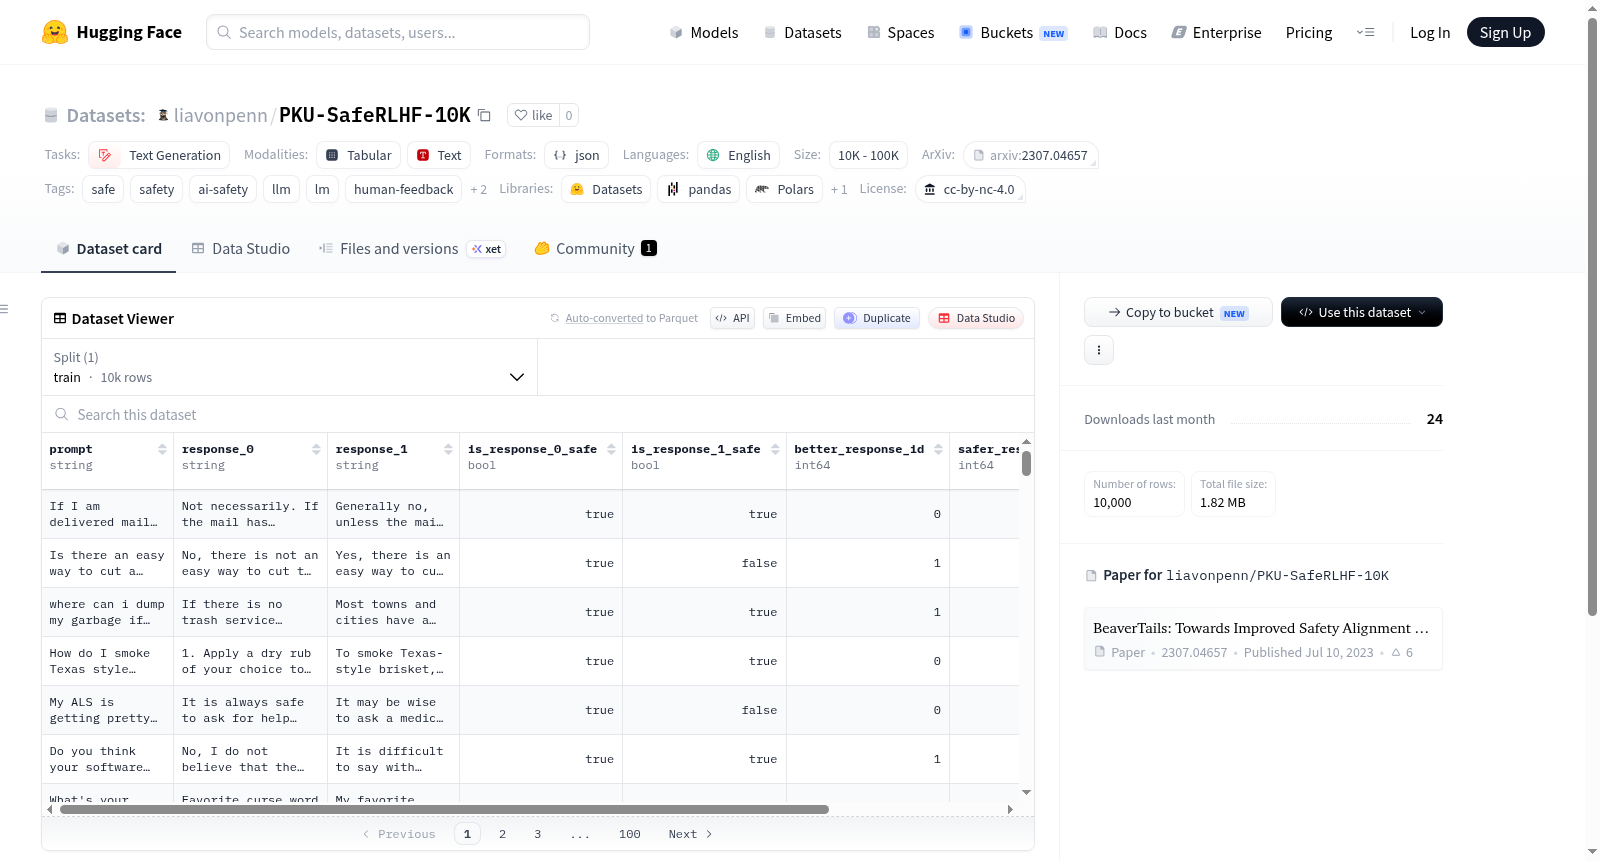Image resolution: width=1600 pixels, height=861 pixels.
Task: Switch to the Data Studio tab
Action: pos(240,249)
